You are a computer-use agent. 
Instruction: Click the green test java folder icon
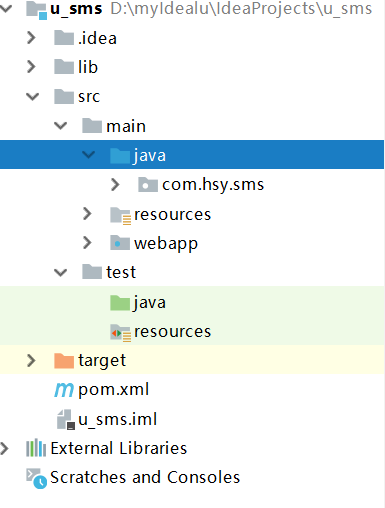(x=120, y=303)
